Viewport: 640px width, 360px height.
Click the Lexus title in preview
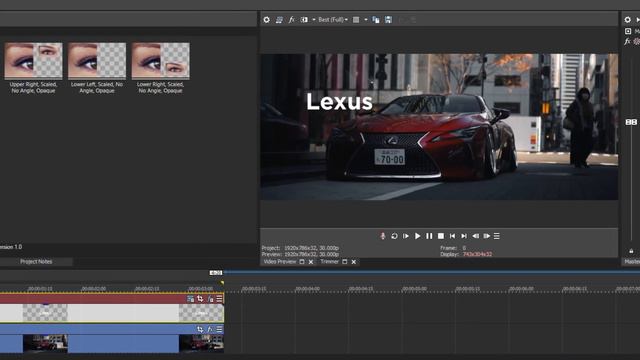(340, 102)
